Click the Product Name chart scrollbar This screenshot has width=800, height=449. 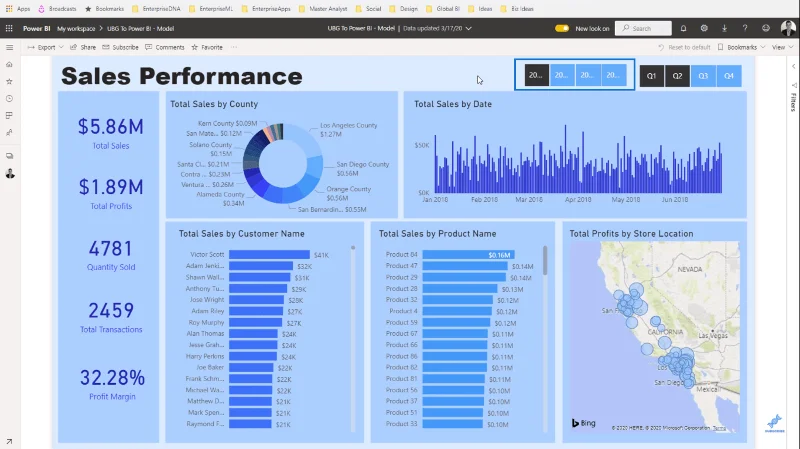pyautogui.click(x=545, y=261)
